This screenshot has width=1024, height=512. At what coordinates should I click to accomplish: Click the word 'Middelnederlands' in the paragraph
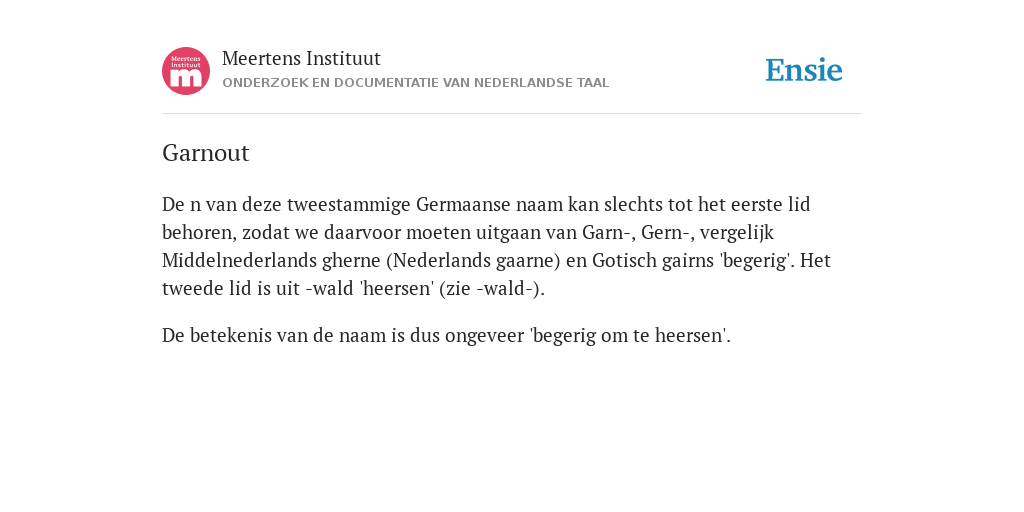coord(239,261)
